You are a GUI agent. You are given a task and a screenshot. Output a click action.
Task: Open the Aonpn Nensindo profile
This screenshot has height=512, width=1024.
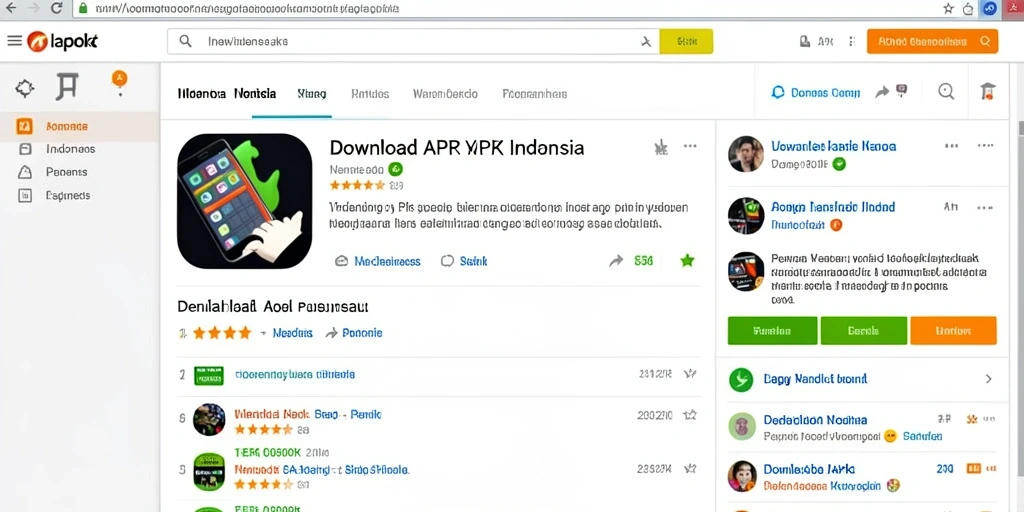click(833, 207)
